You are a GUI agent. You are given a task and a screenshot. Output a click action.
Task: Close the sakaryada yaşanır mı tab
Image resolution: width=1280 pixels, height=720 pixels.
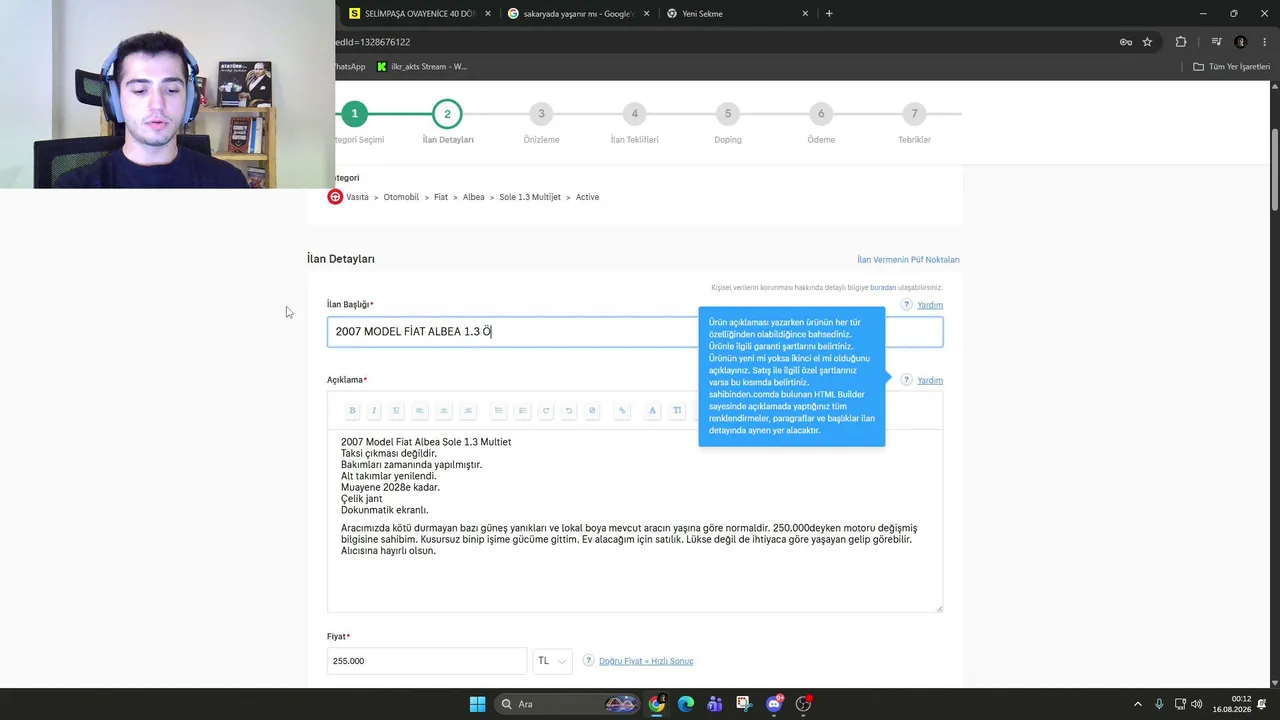(647, 14)
